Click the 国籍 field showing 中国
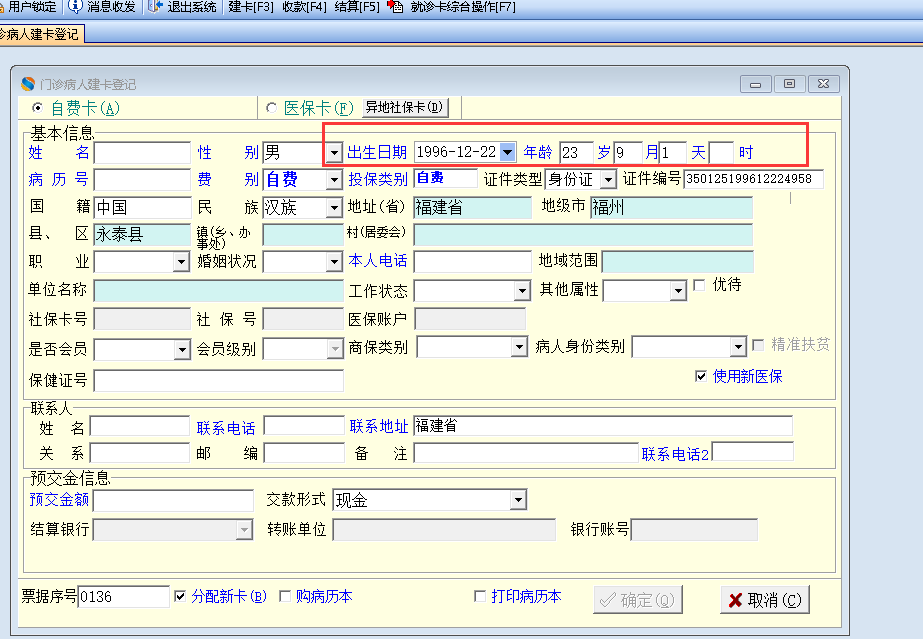The image size is (923, 639). tap(142, 207)
